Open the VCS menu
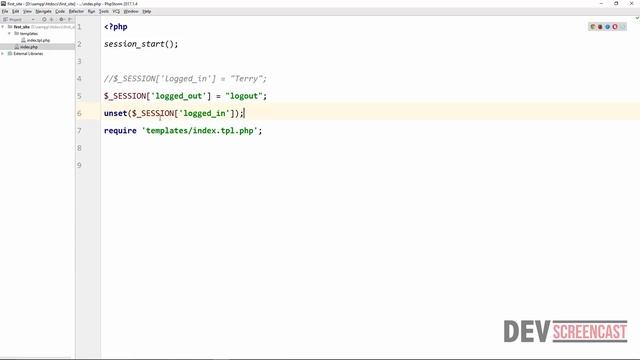The height and width of the screenshot is (360, 640). click(116, 11)
